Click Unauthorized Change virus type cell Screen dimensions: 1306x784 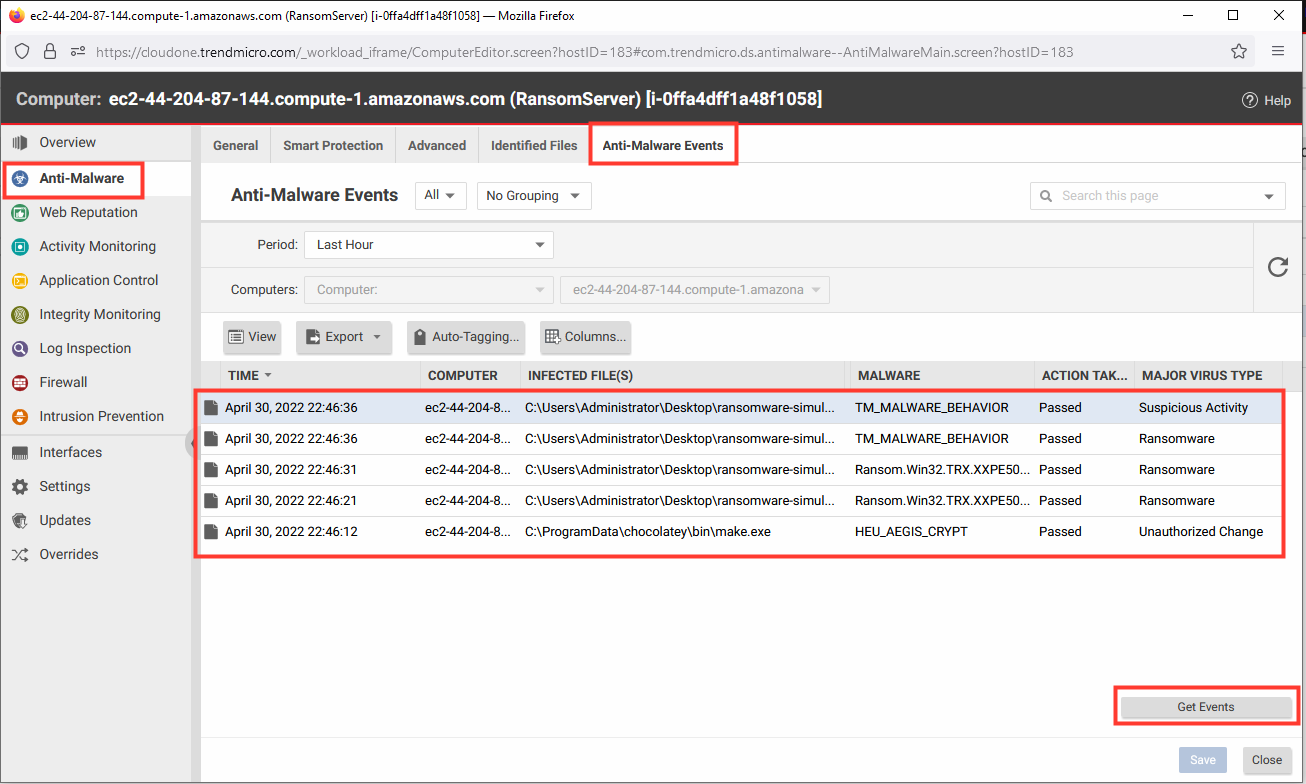point(1201,532)
